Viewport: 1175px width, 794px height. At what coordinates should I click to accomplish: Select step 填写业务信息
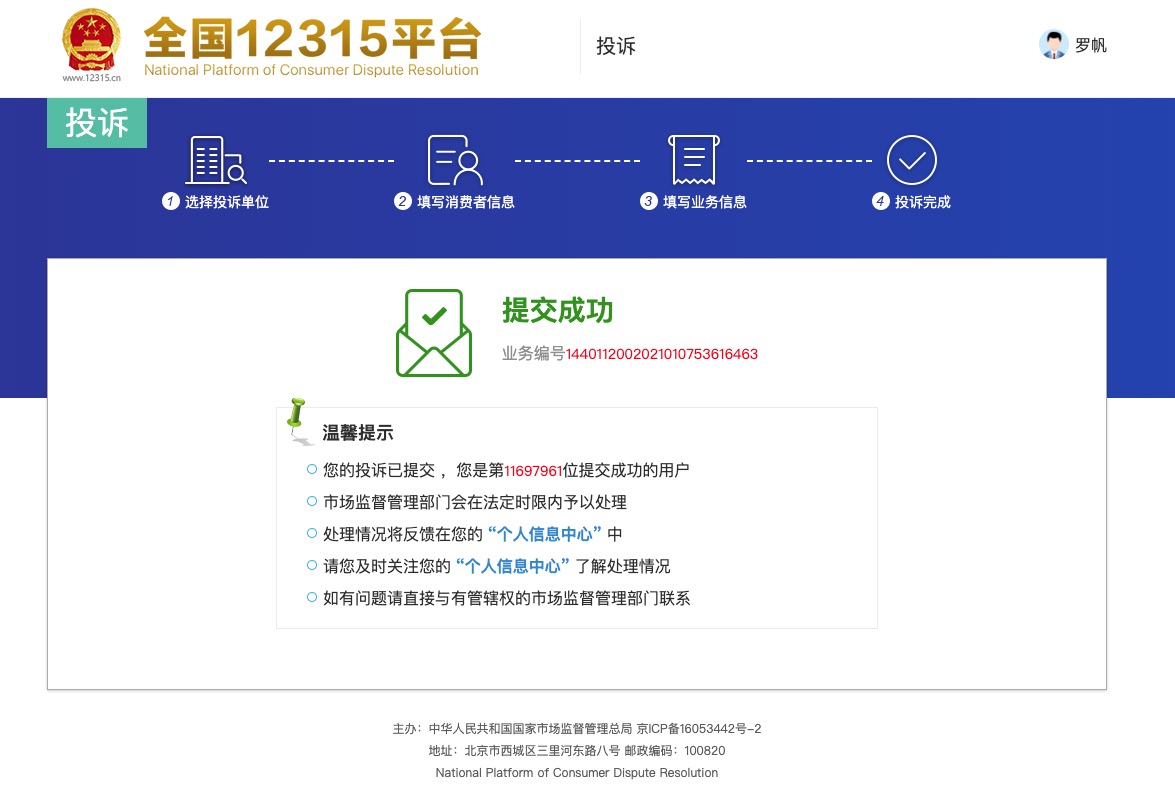pos(704,202)
